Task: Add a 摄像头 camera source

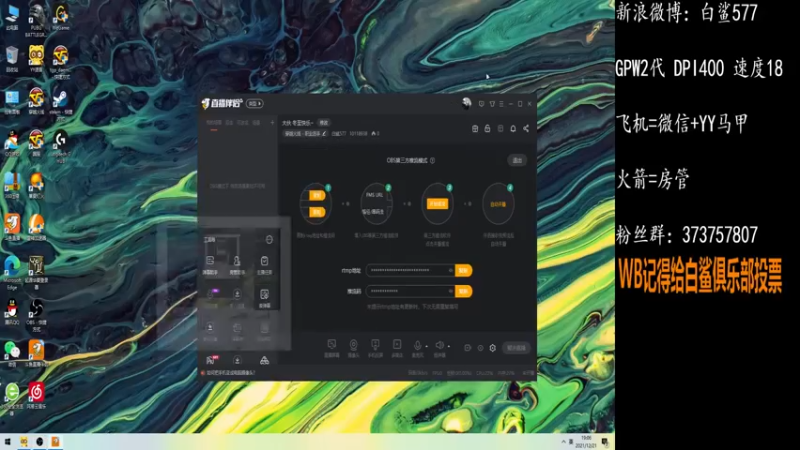Action: tap(353, 348)
